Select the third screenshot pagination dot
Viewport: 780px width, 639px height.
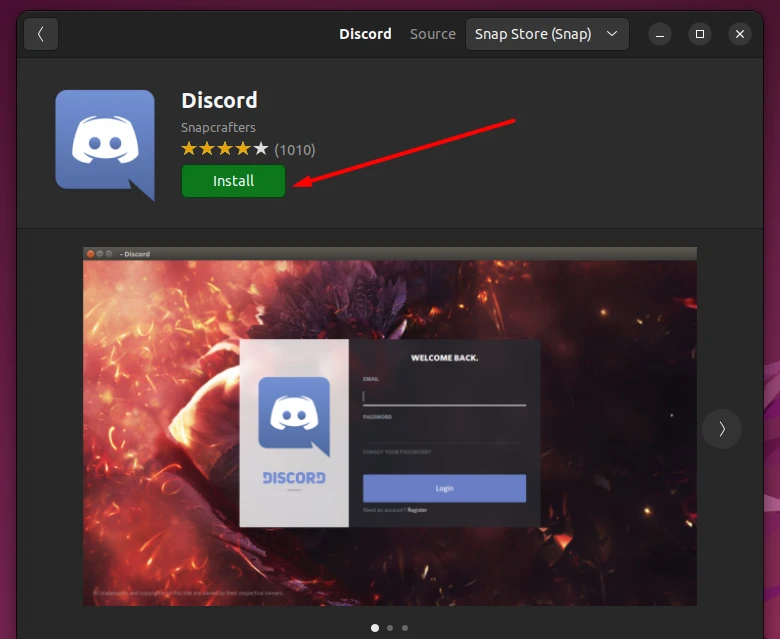tap(405, 628)
